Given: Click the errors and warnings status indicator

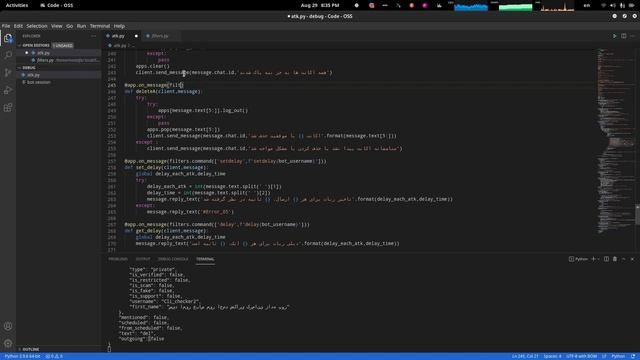Looking at the screenshot, I should [54, 356].
